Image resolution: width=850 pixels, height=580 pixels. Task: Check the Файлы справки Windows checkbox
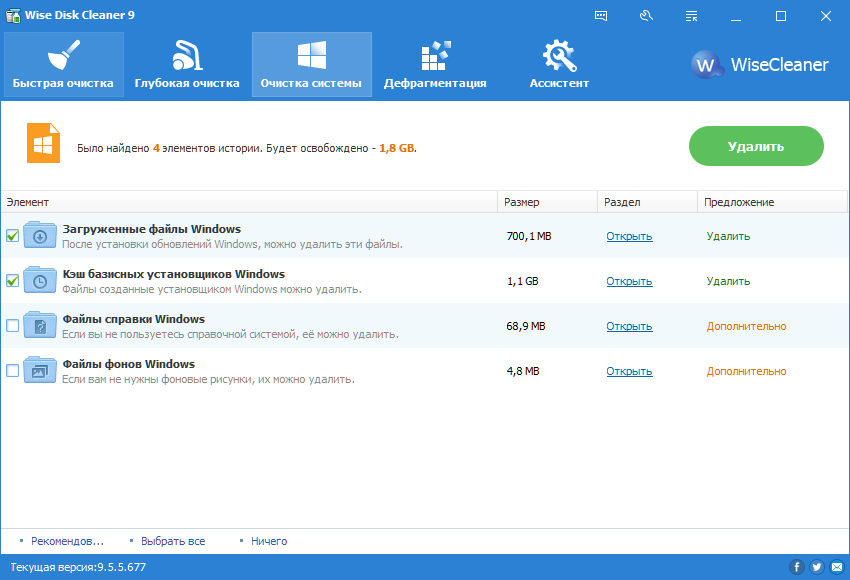tap(12, 326)
